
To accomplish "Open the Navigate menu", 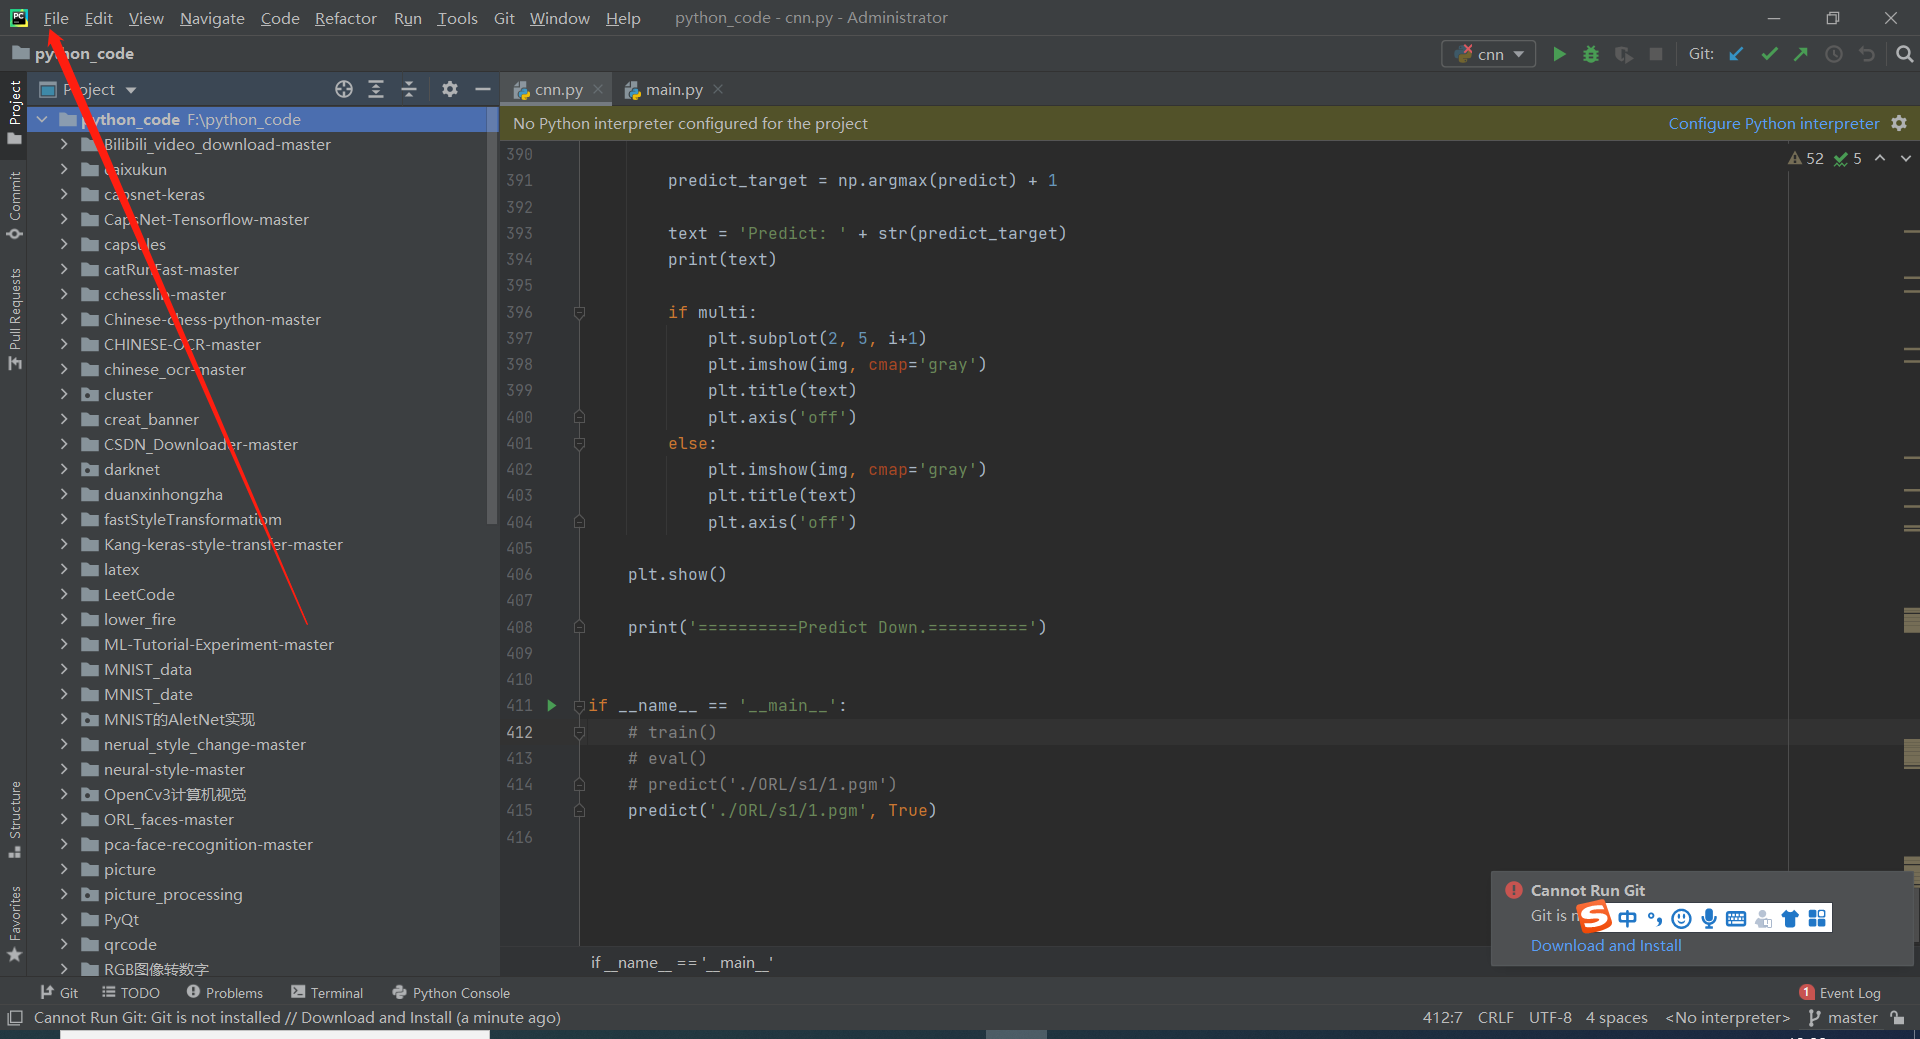I will [x=212, y=18].
